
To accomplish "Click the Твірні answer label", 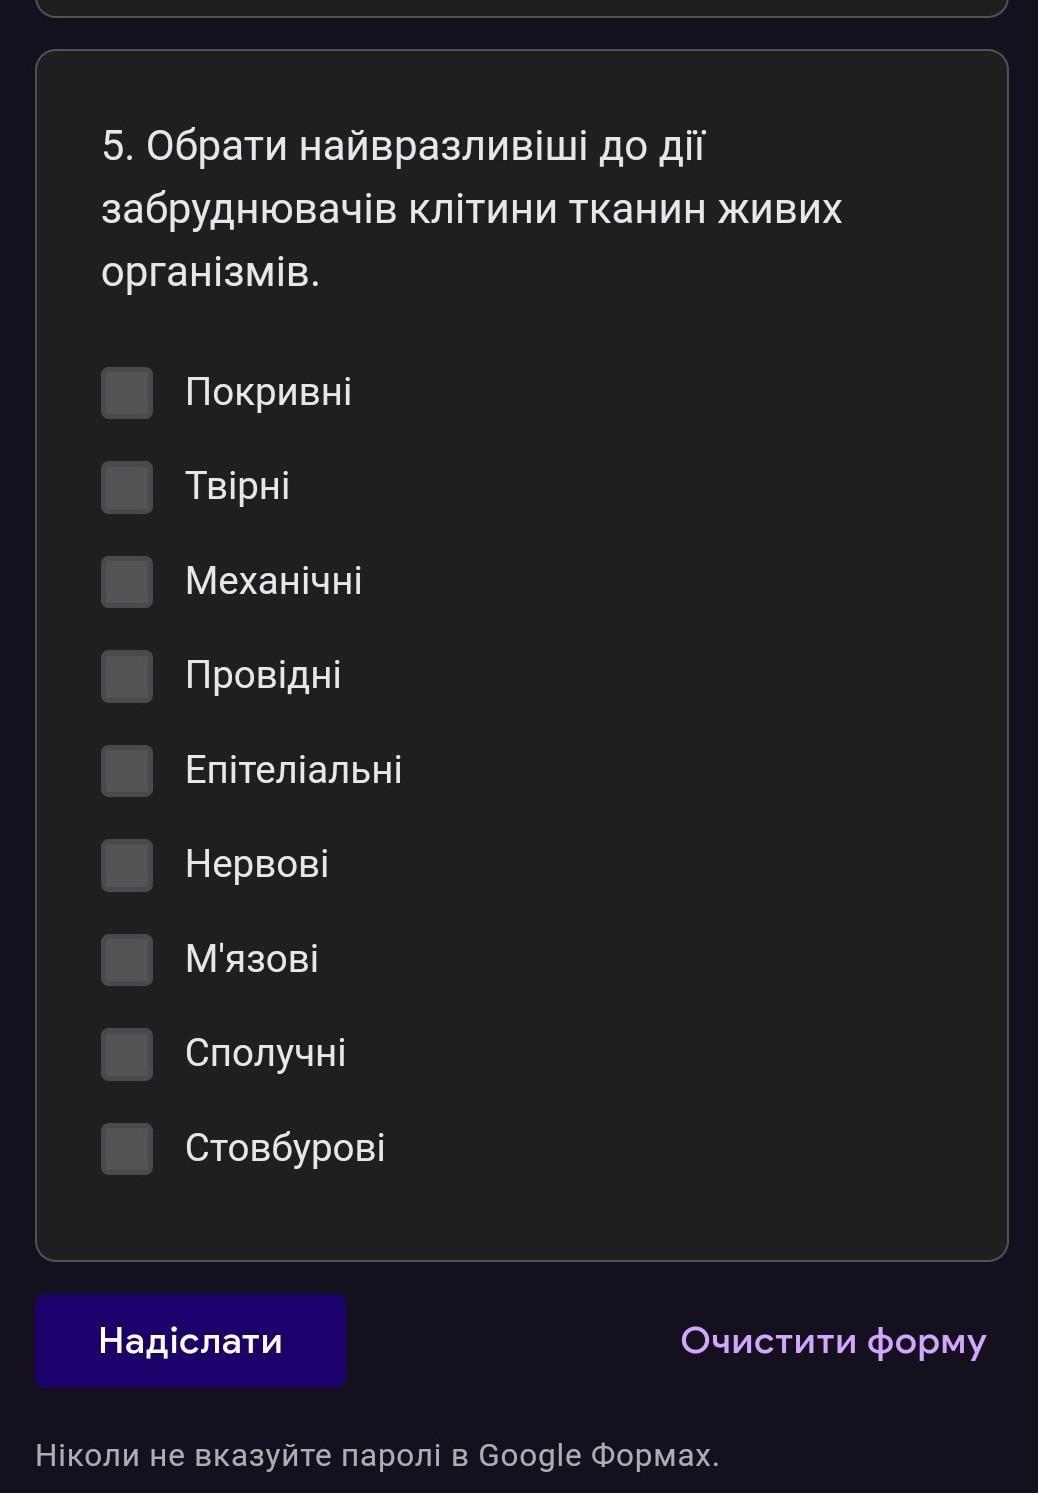I will [237, 486].
